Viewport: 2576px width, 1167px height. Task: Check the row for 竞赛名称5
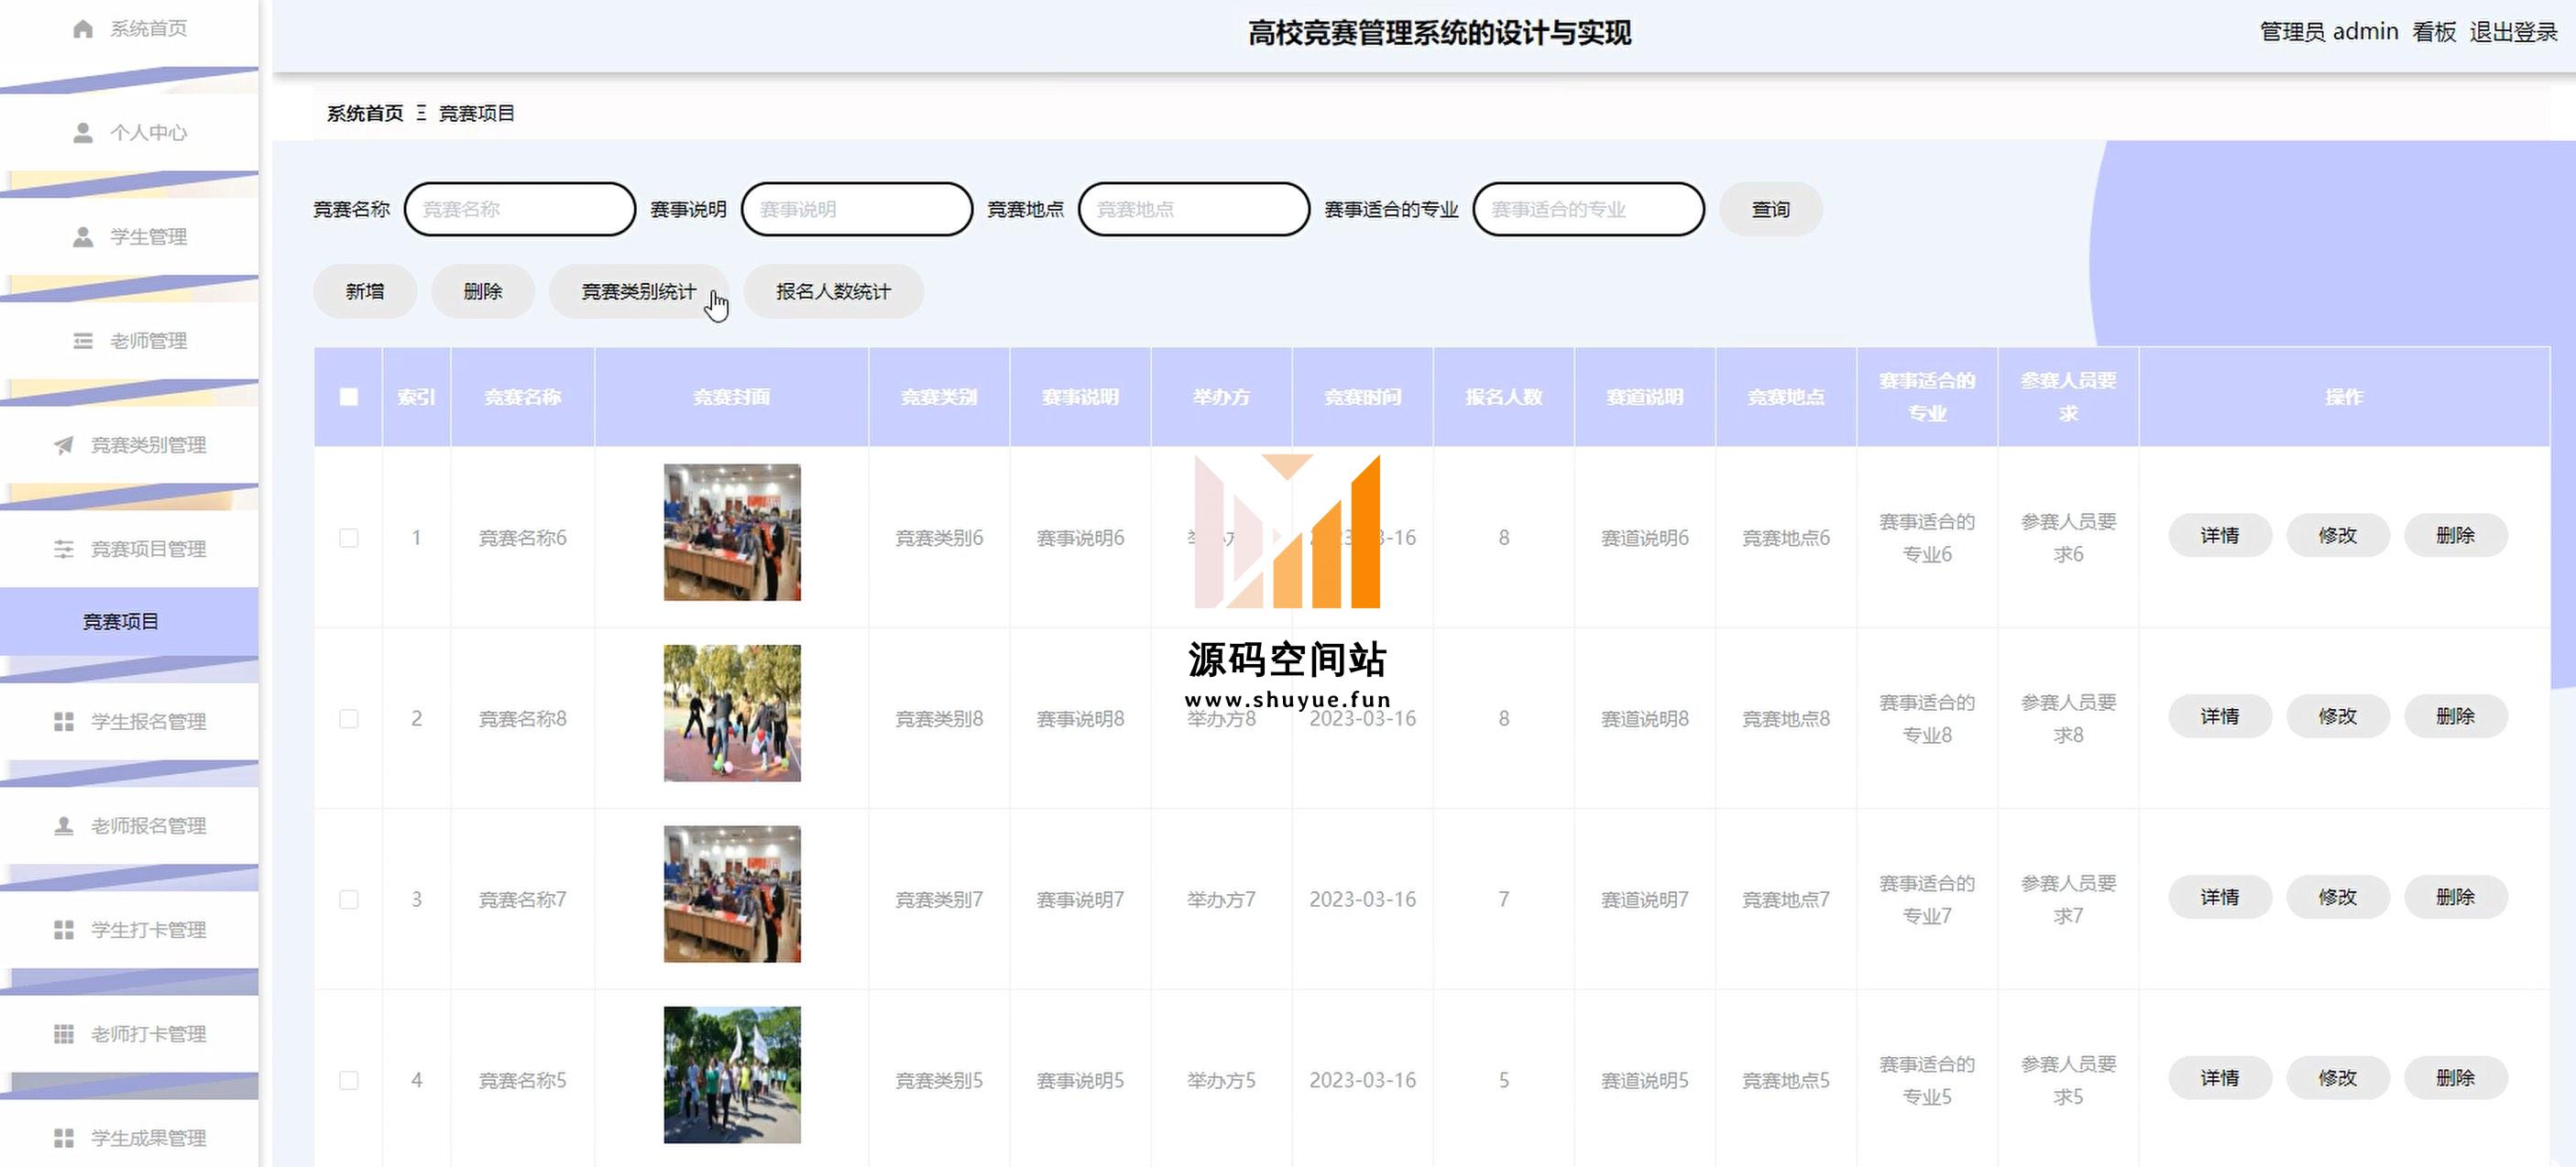[x=349, y=1080]
